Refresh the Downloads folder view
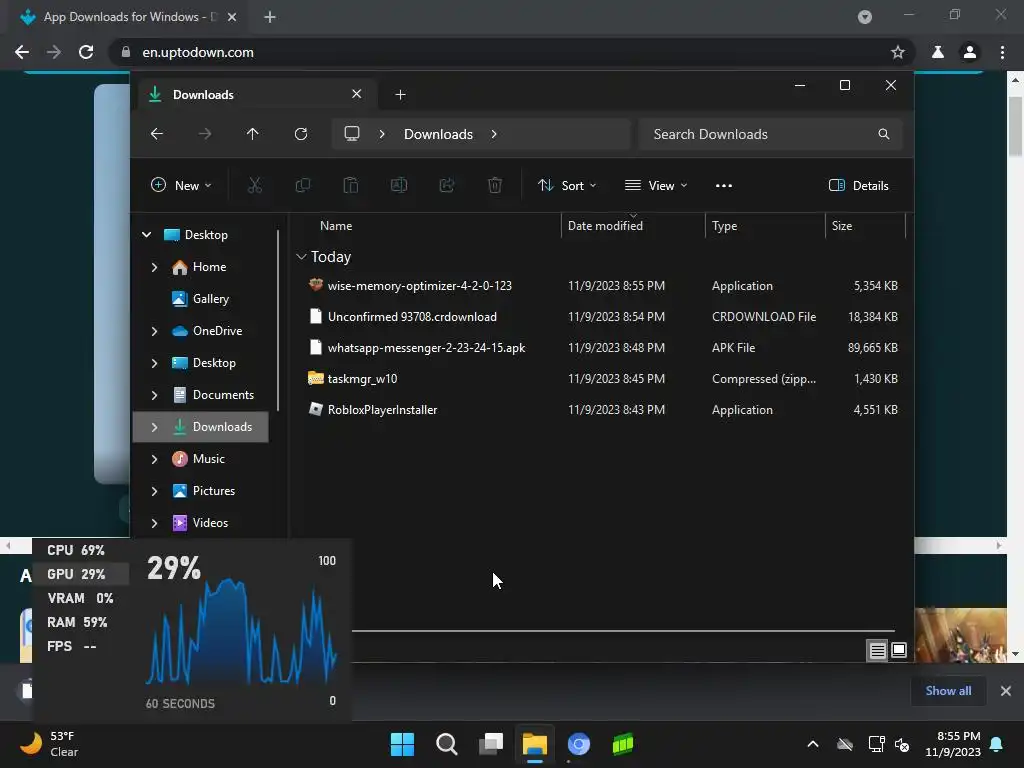The width and height of the screenshot is (1024, 768). coord(301,134)
